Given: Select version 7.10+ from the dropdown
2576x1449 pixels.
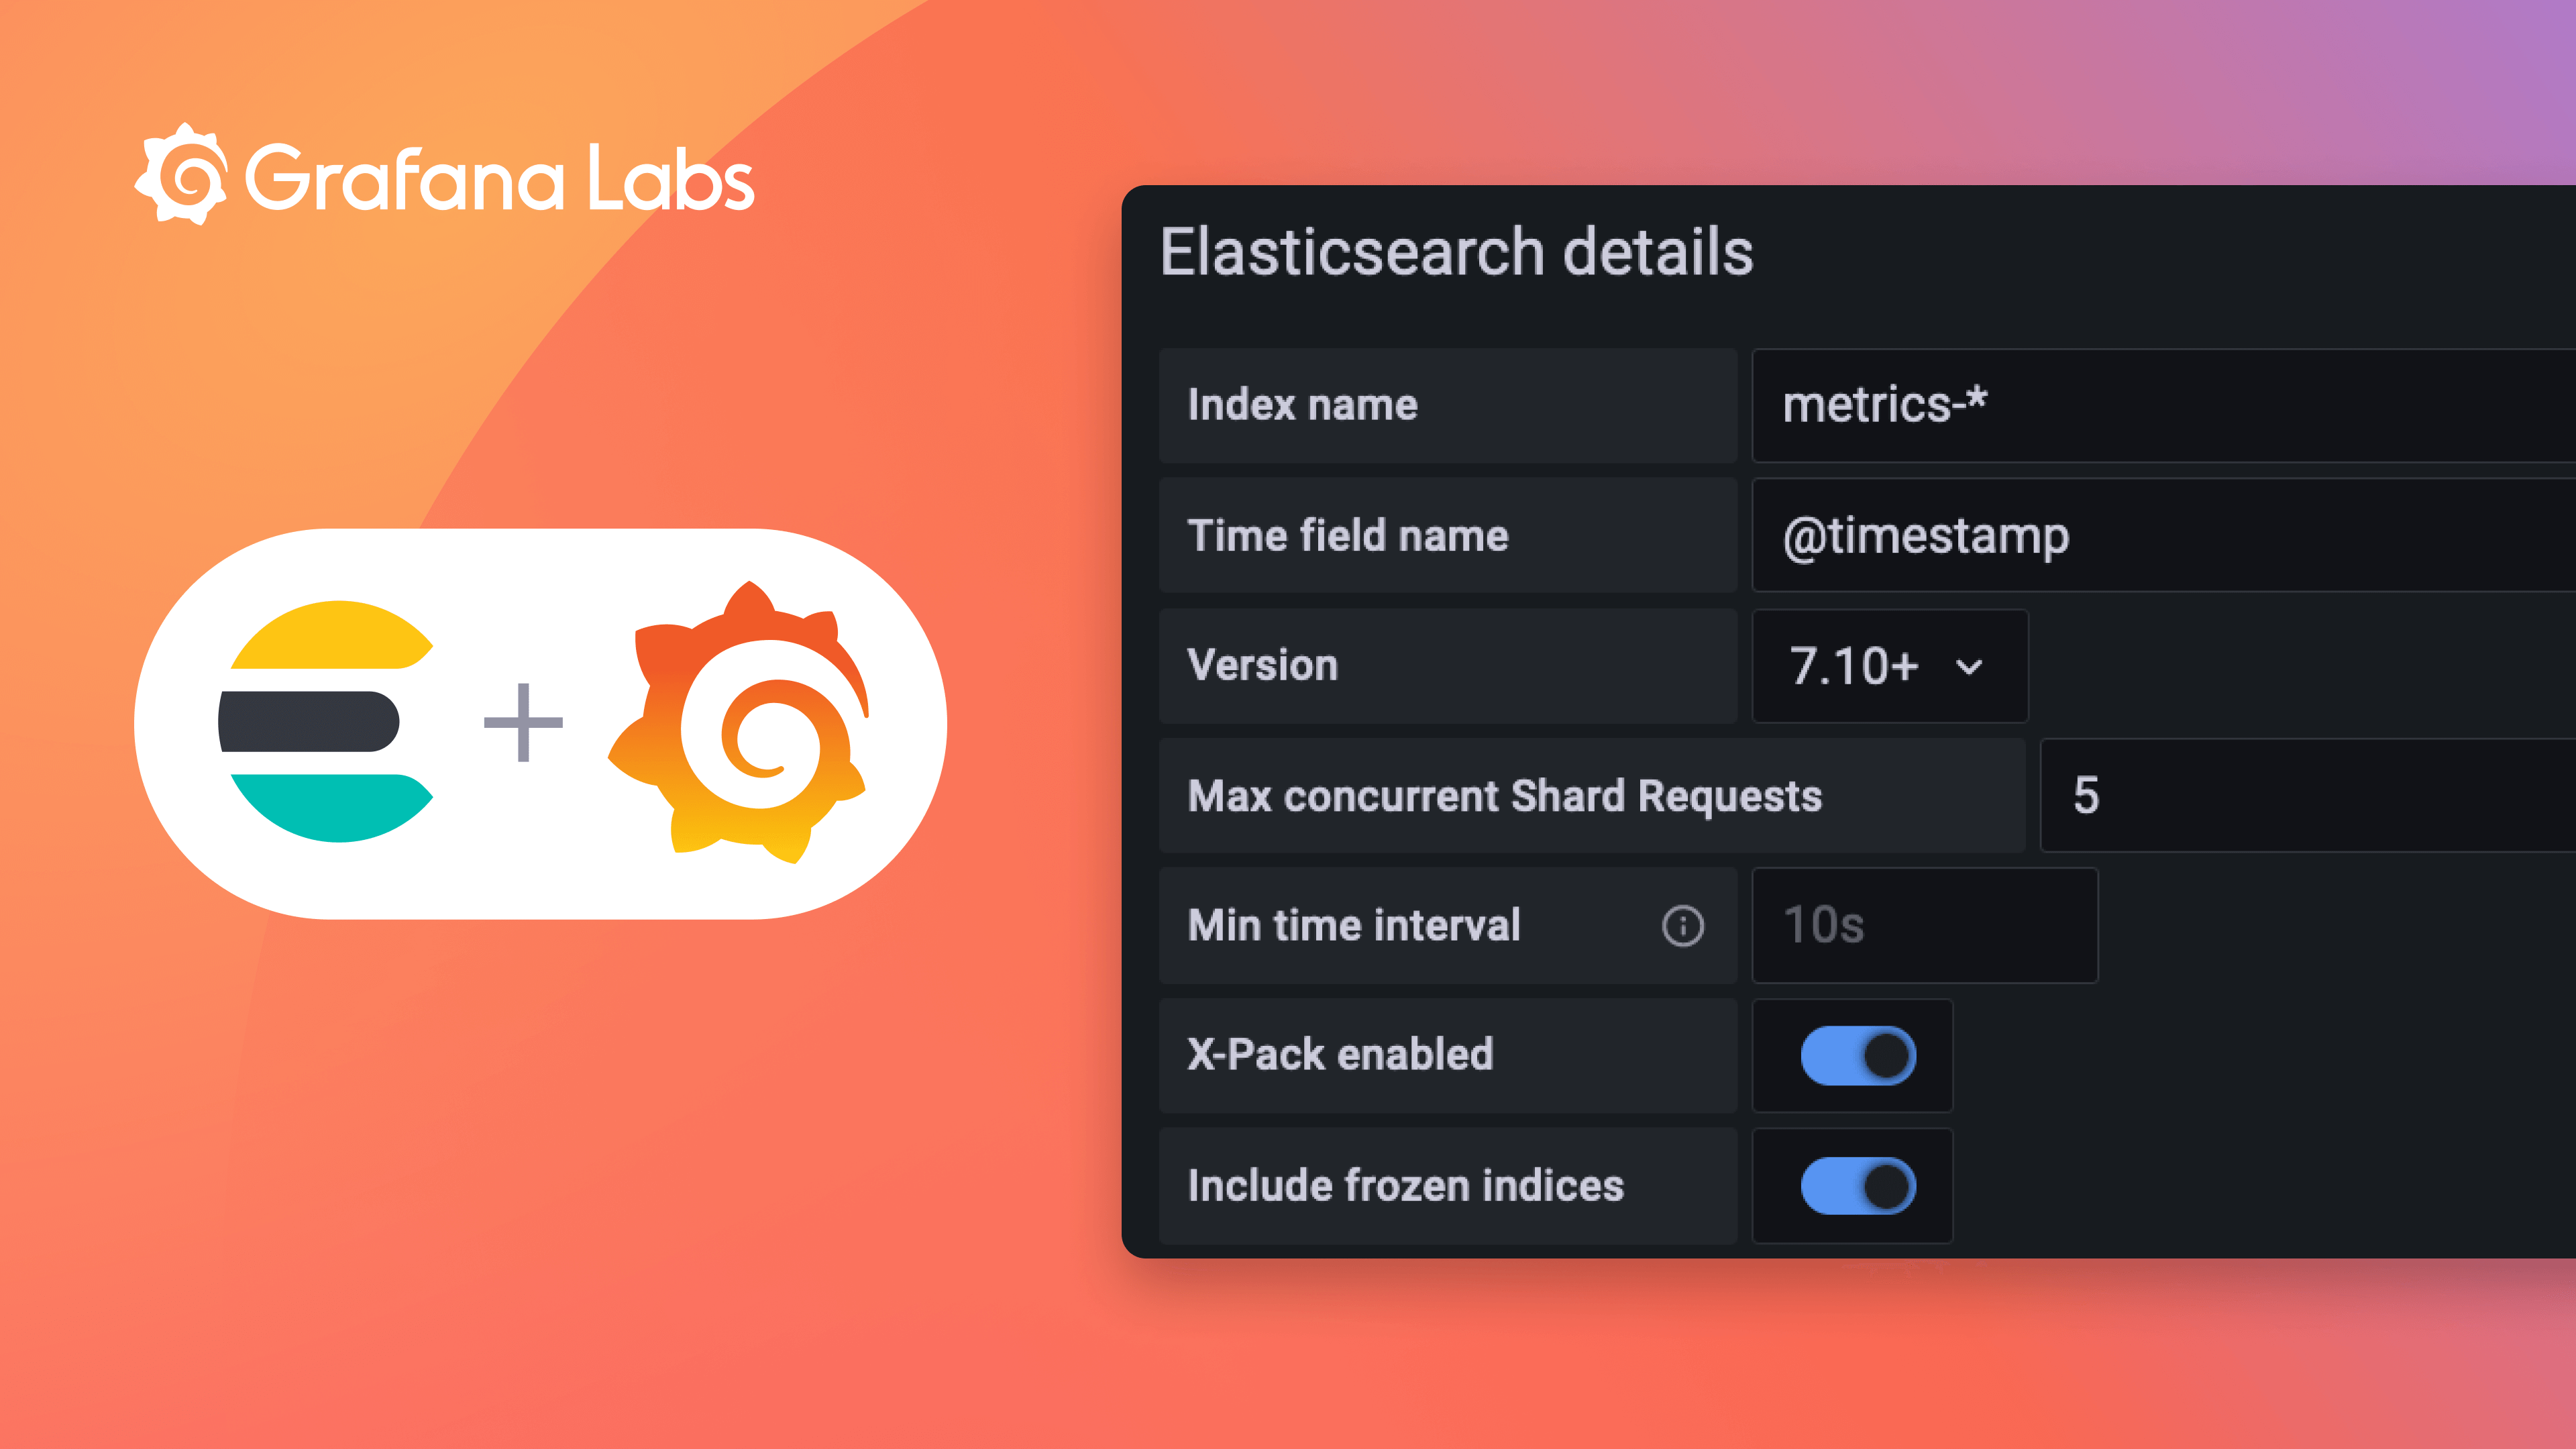Looking at the screenshot, I should tap(1855, 666).
